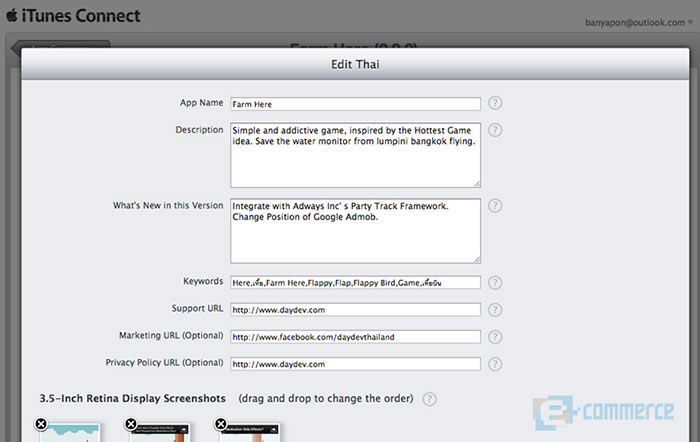The image size is (700, 442).
Task: Click inside the Description text area
Action: click(x=355, y=155)
